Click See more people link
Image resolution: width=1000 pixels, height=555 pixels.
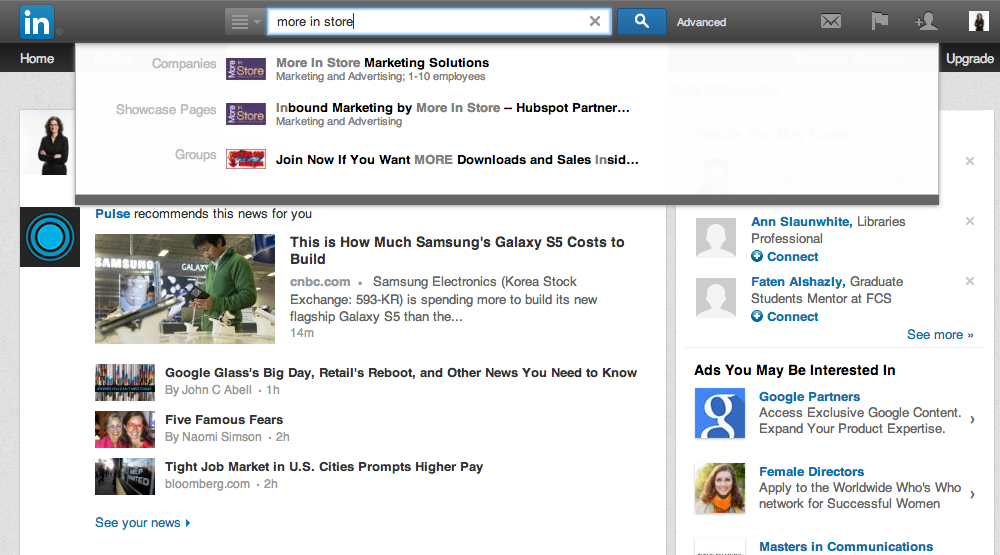(x=940, y=335)
